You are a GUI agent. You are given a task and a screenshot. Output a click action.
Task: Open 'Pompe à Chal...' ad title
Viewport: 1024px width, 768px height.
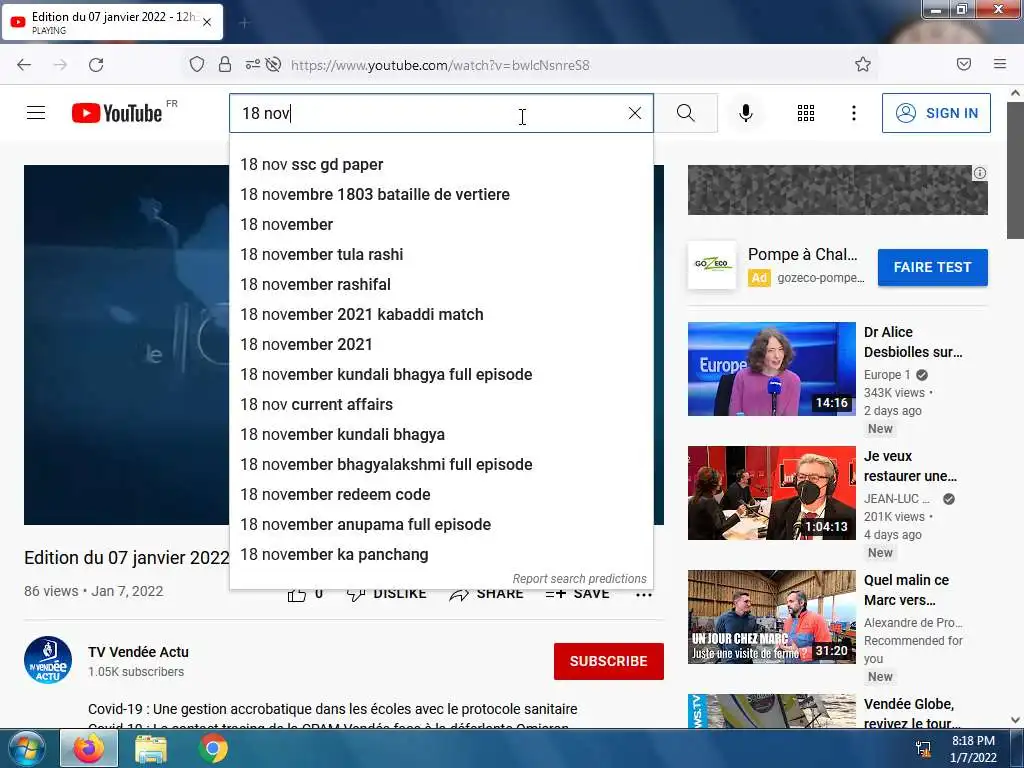click(803, 254)
